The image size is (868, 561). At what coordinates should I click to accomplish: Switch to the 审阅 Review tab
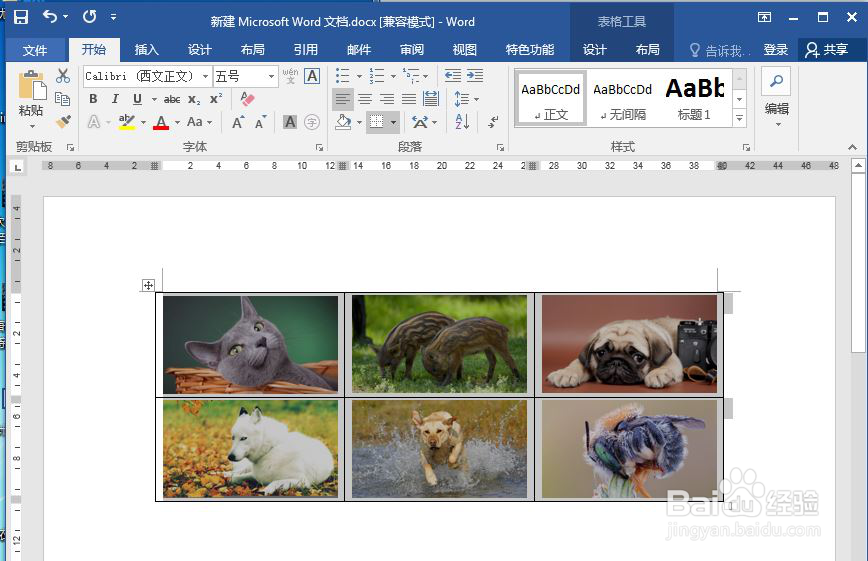[412, 50]
